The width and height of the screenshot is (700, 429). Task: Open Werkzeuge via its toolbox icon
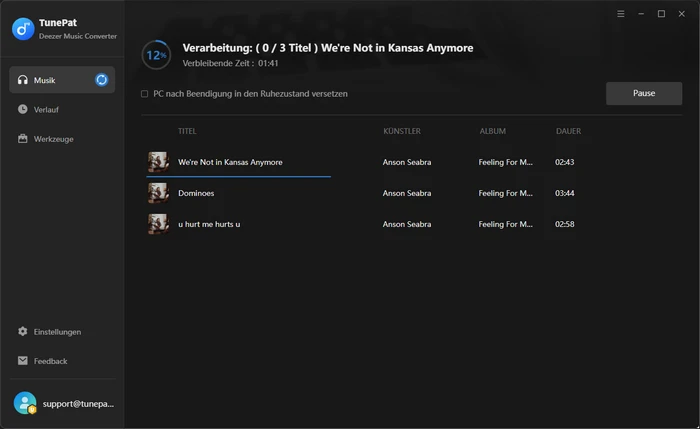tap(22, 138)
